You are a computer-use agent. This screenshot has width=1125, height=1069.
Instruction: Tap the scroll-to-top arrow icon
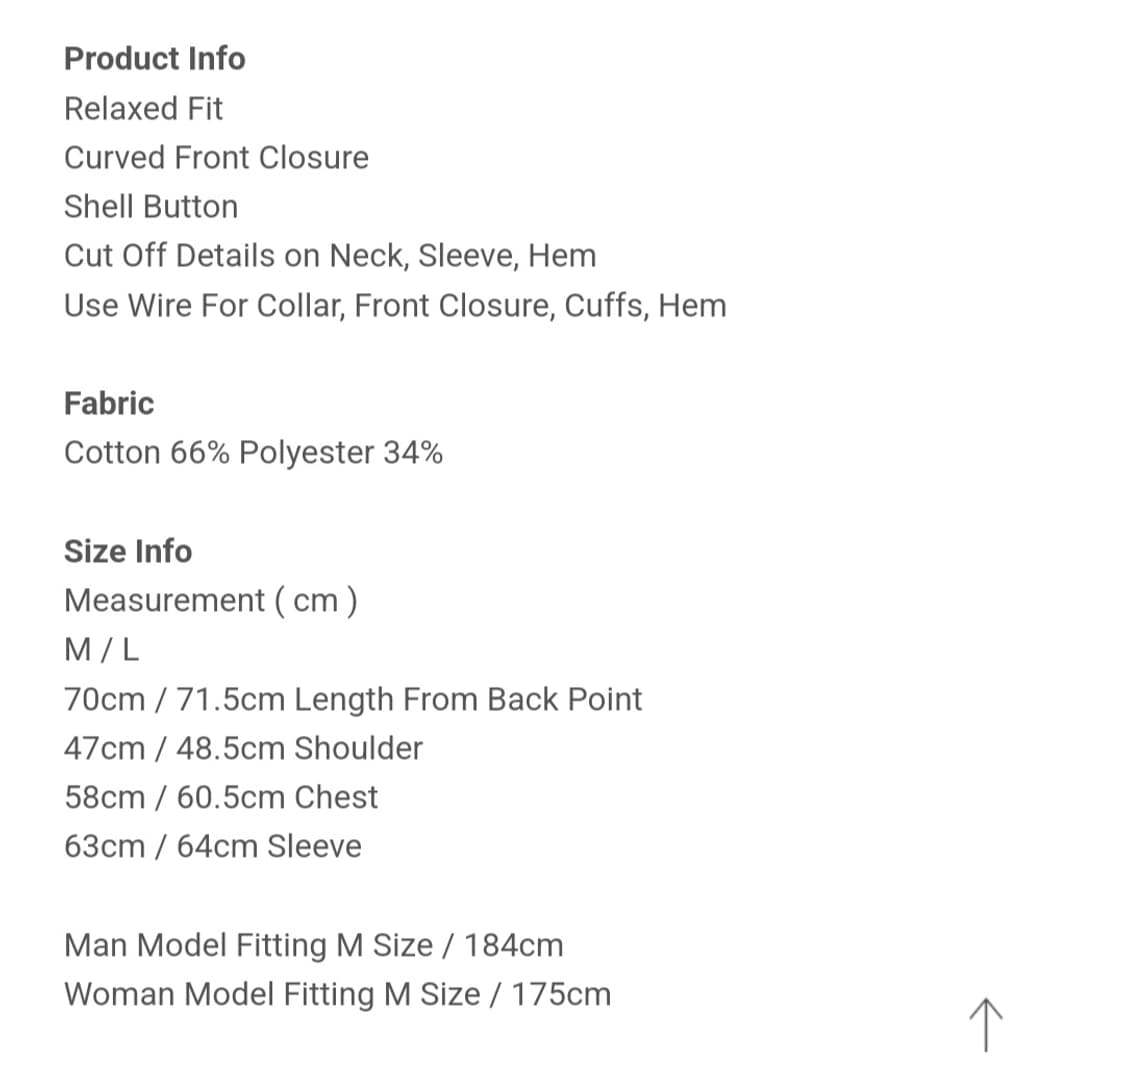986,1025
